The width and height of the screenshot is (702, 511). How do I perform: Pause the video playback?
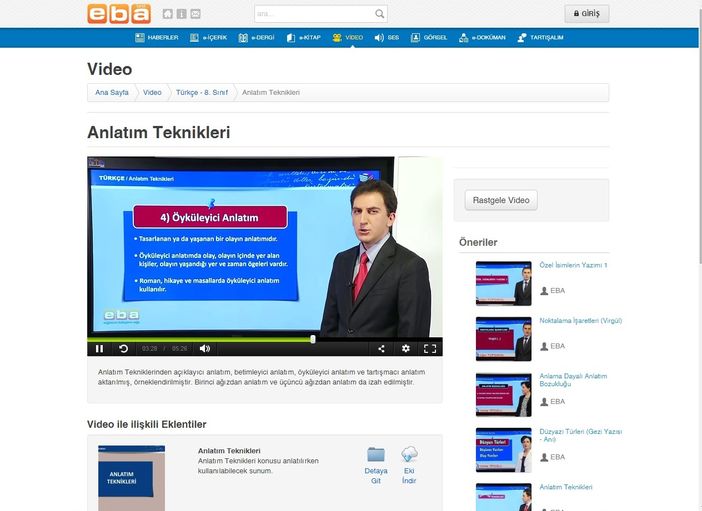[x=99, y=348]
